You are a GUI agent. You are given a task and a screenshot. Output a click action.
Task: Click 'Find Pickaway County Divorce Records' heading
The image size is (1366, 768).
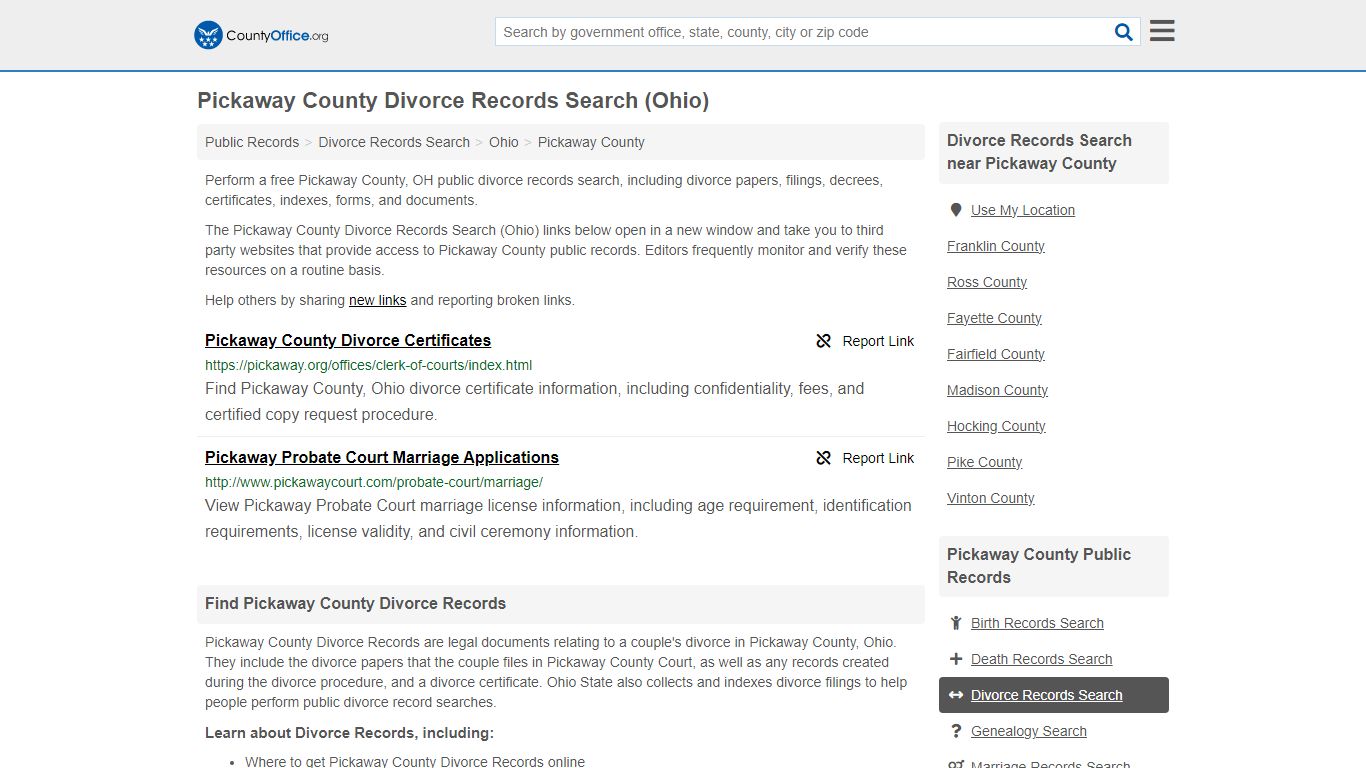coord(355,604)
